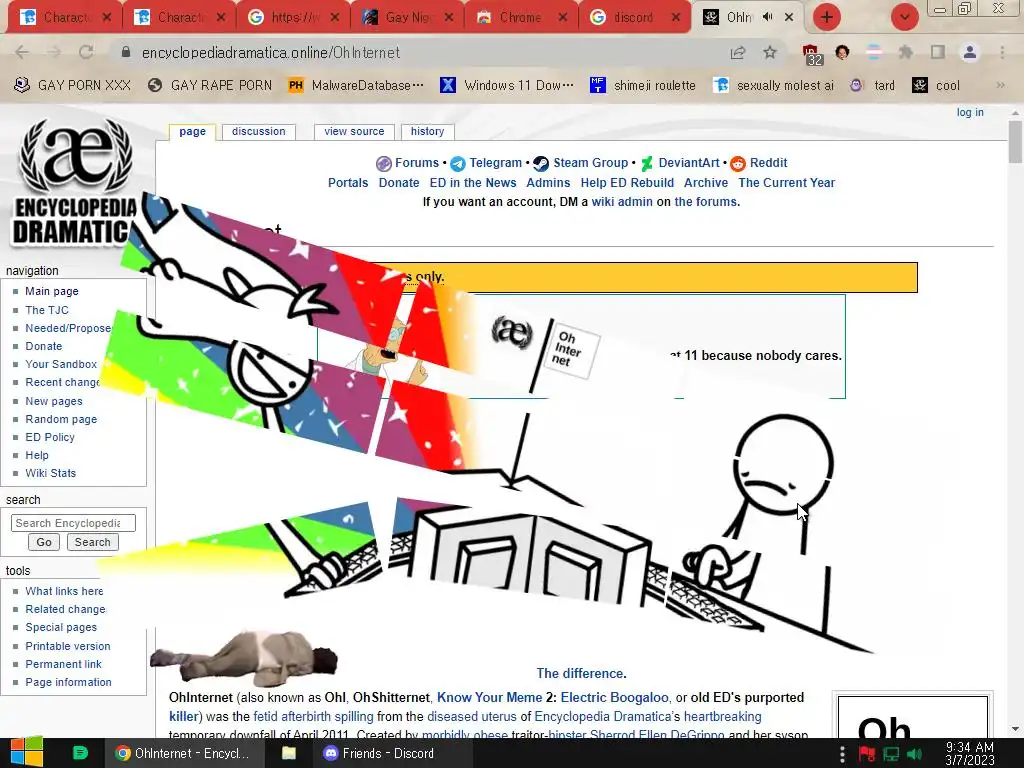This screenshot has height=768, width=1024.
Task: Click the red flag icon in the system tray
Action: coord(867,754)
